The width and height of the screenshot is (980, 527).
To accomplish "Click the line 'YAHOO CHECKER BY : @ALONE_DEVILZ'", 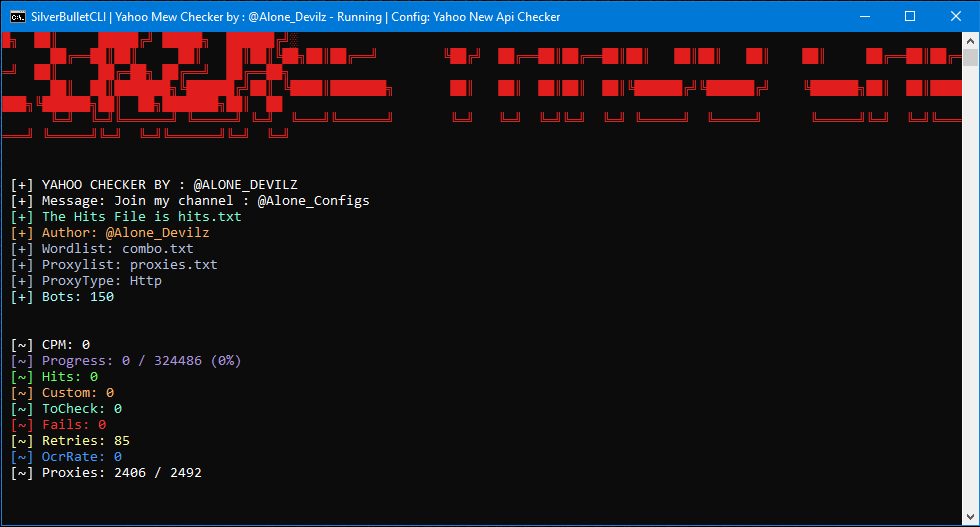I will coord(154,185).
